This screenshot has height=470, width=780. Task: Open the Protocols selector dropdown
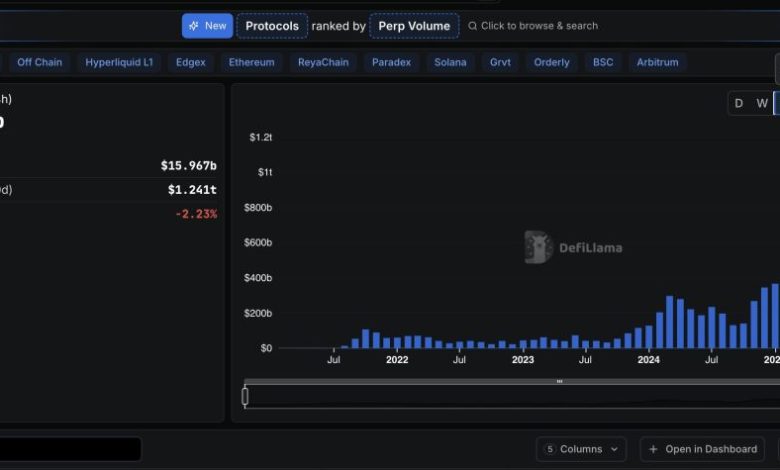(272, 26)
